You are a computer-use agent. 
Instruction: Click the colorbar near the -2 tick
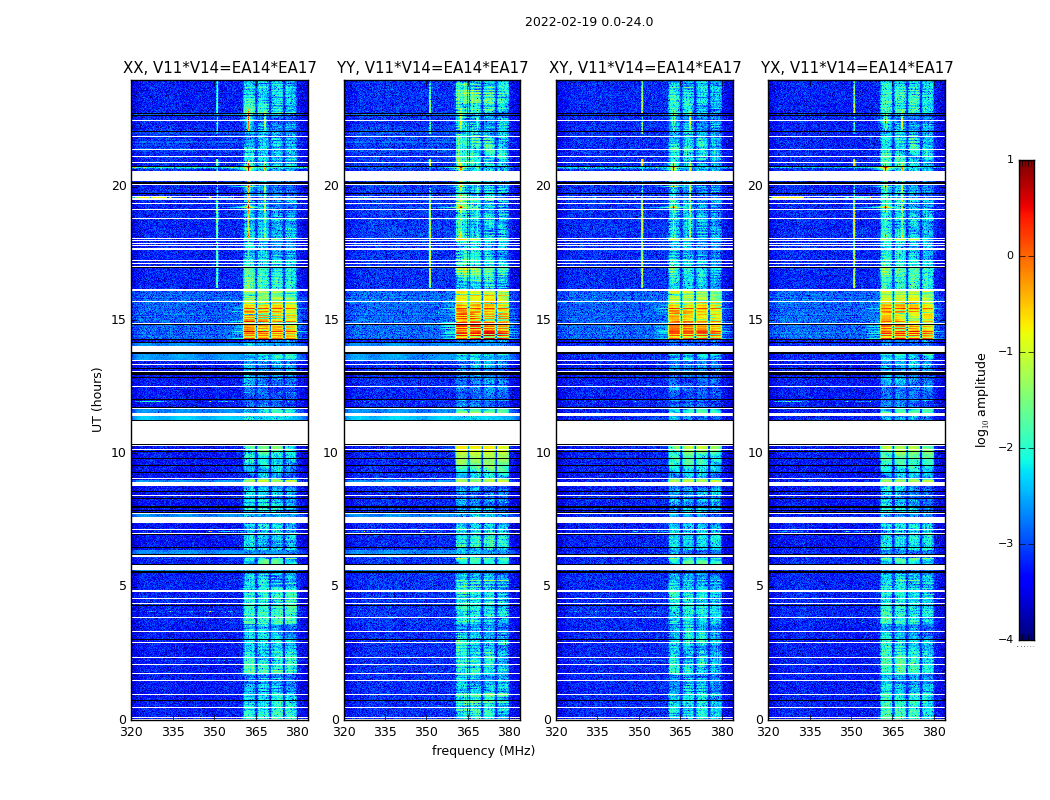click(x=1027, y=448)
